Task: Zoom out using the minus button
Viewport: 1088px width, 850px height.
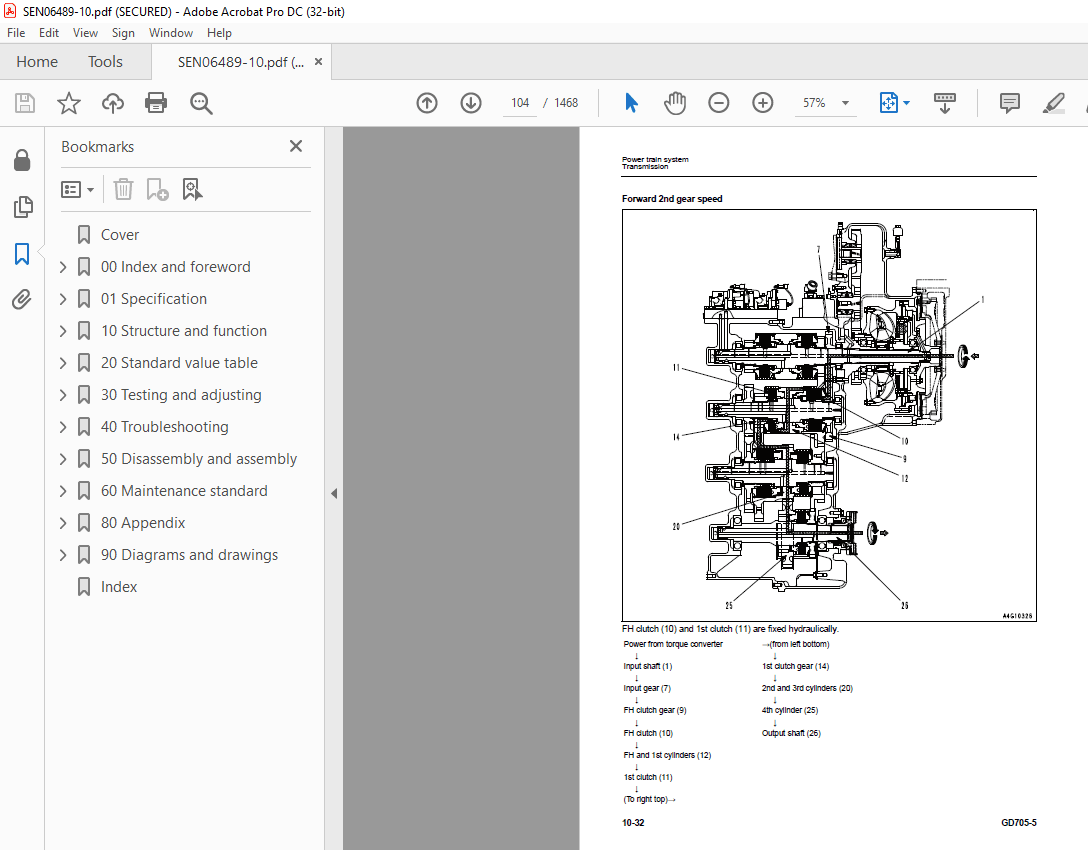Action: pos(719,102)
